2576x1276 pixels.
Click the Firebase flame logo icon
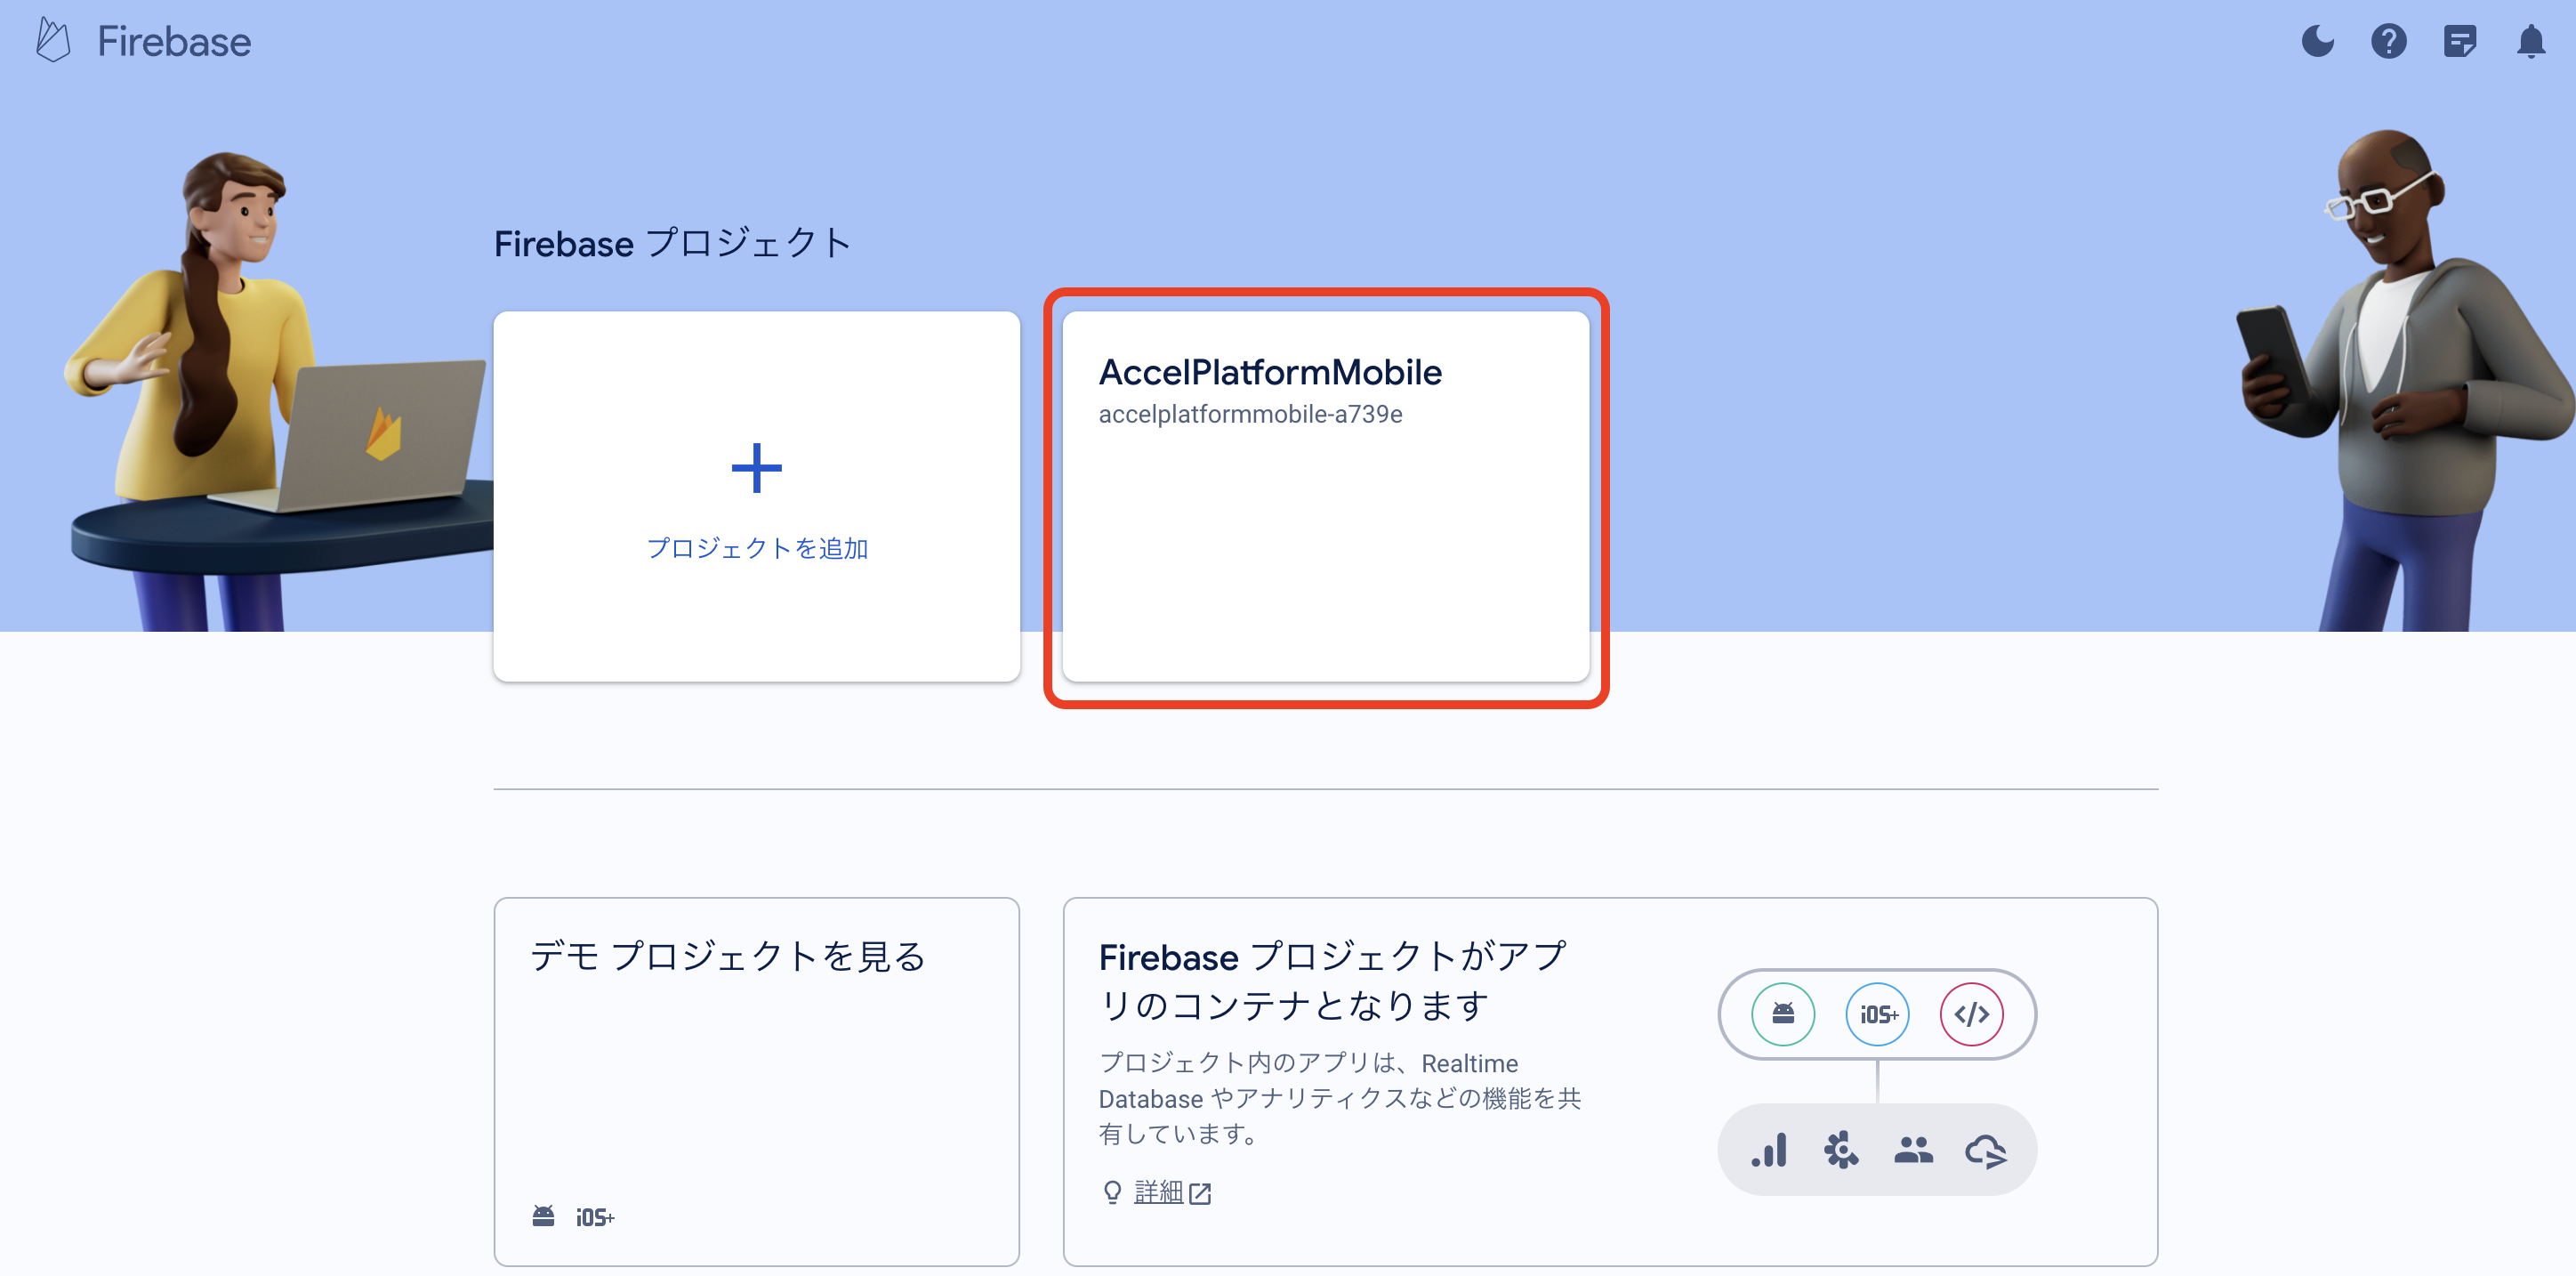click(52, 41)
